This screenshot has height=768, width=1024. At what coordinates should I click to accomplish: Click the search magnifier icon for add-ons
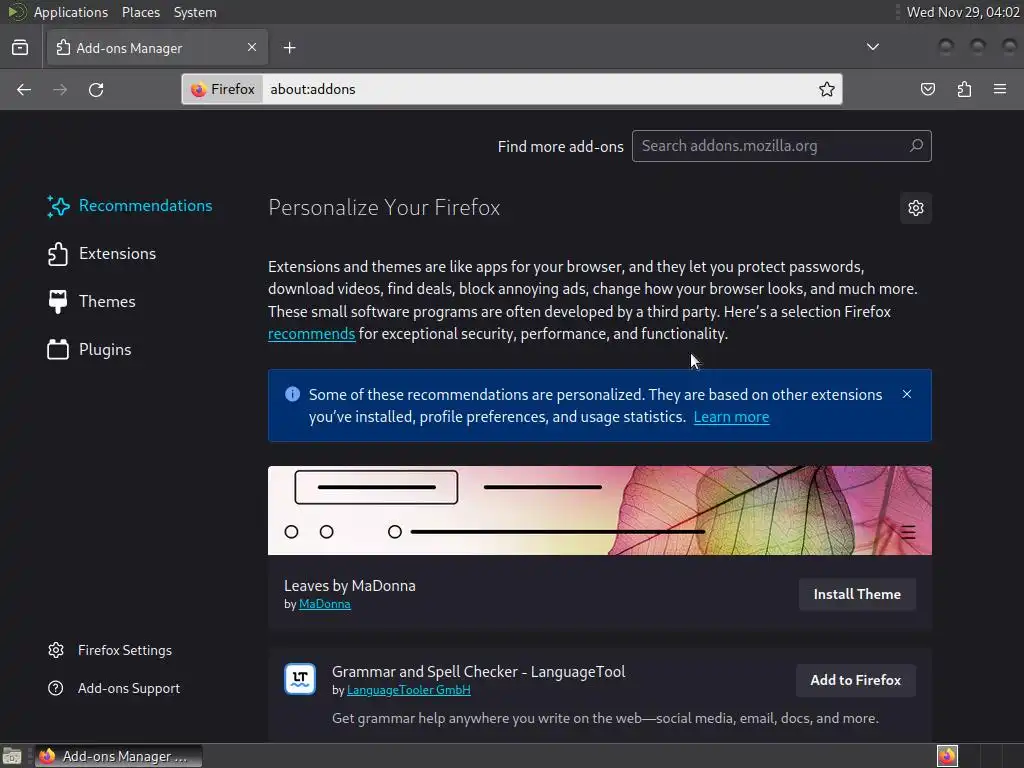pyautogui.click(x=916, y=146)
